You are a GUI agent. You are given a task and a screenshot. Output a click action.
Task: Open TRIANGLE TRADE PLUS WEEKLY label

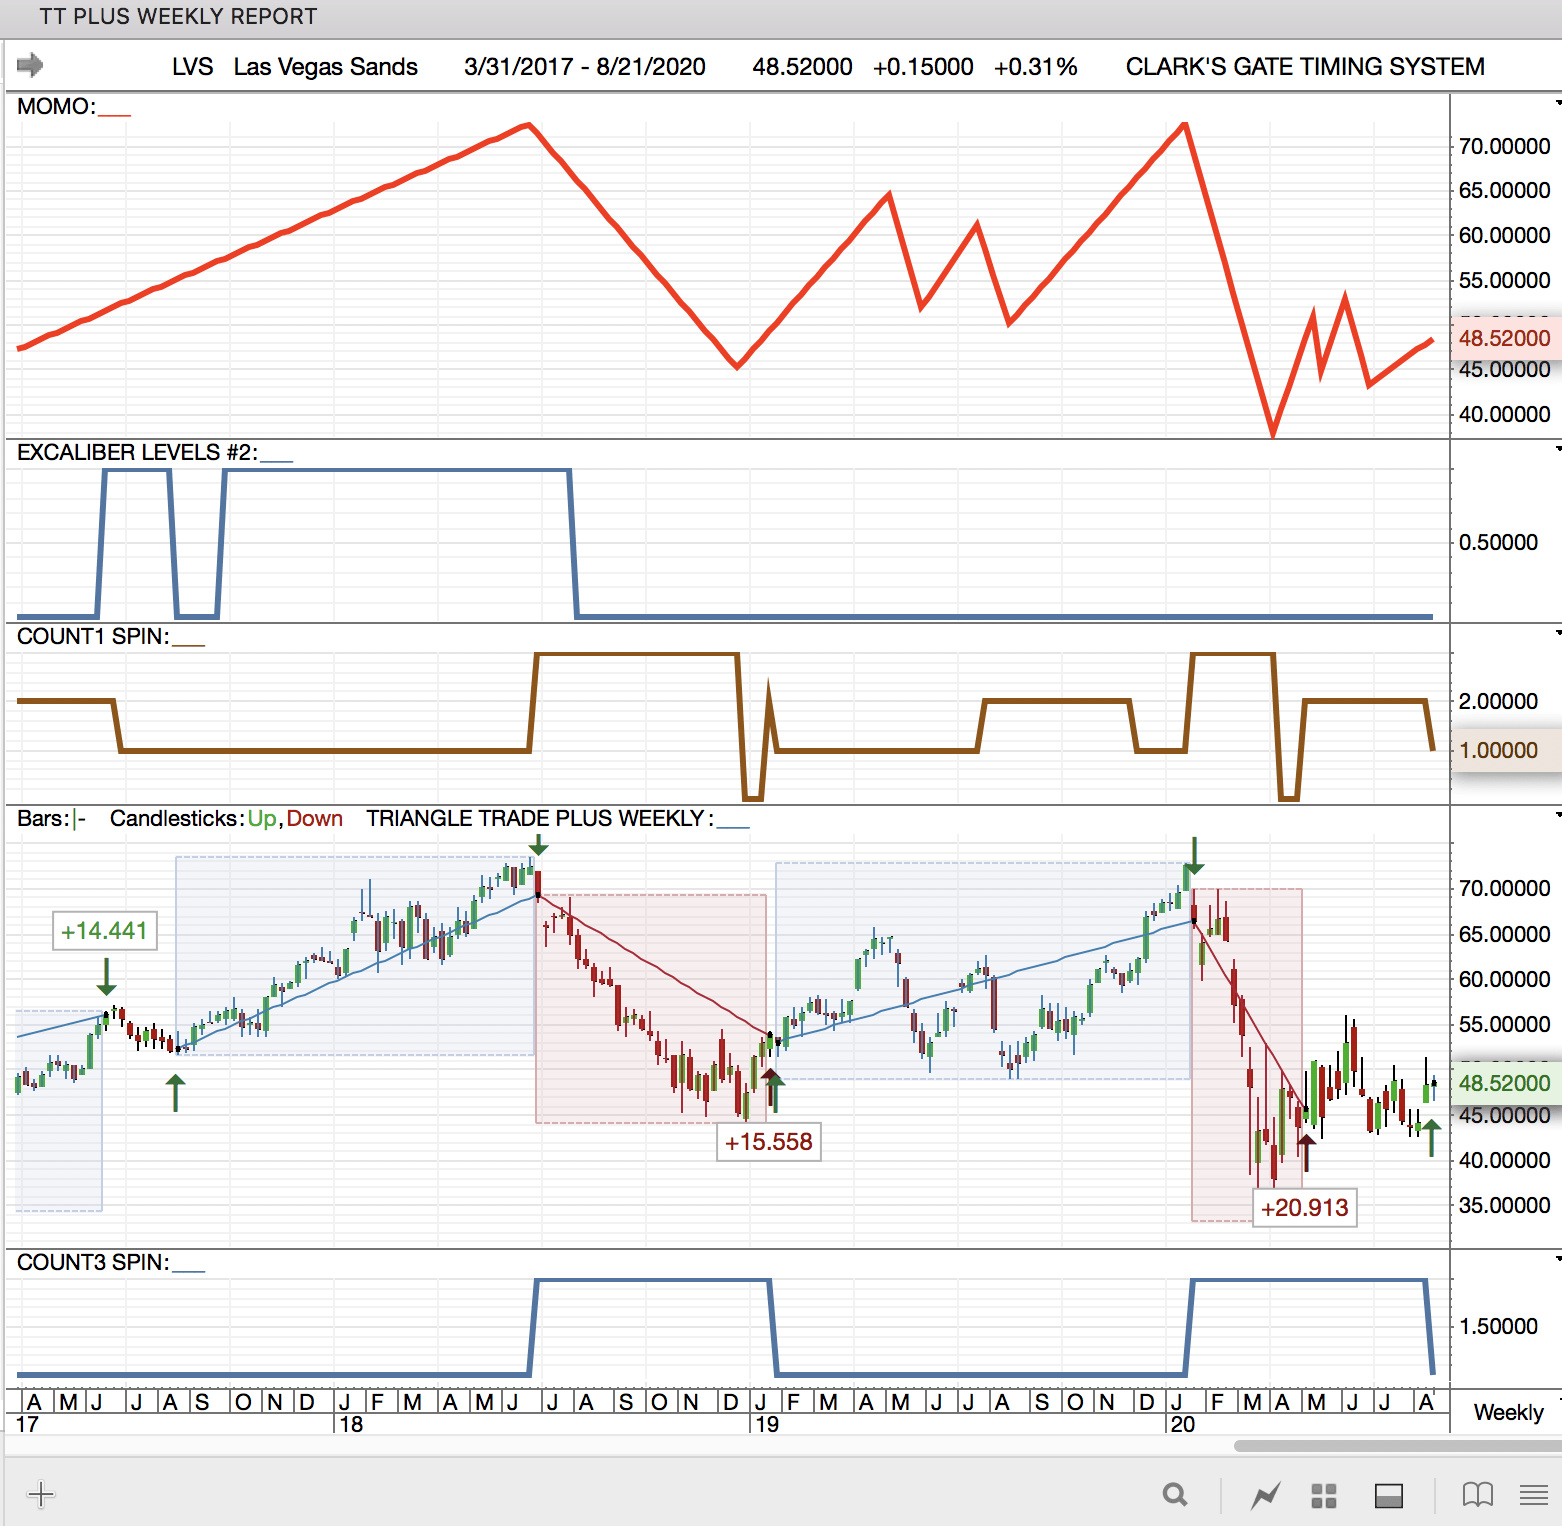pos(540,819)
